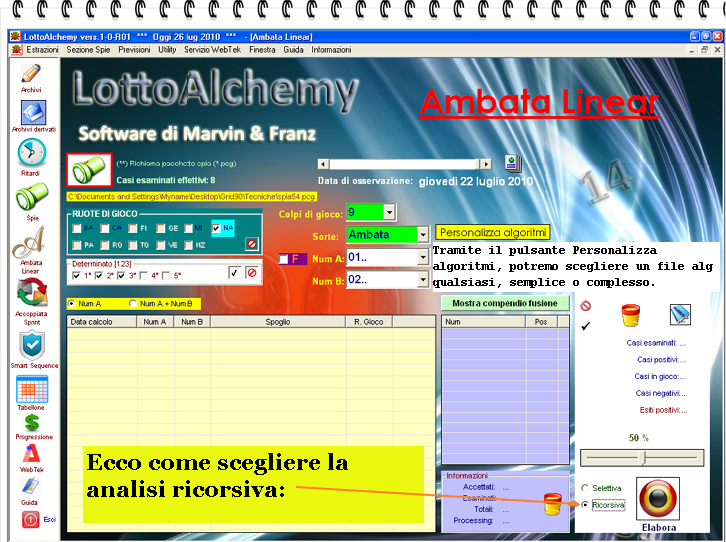Open Smart Sequence shield icon
This screenshot has width=726, height=542.
(x=32, y=345)
